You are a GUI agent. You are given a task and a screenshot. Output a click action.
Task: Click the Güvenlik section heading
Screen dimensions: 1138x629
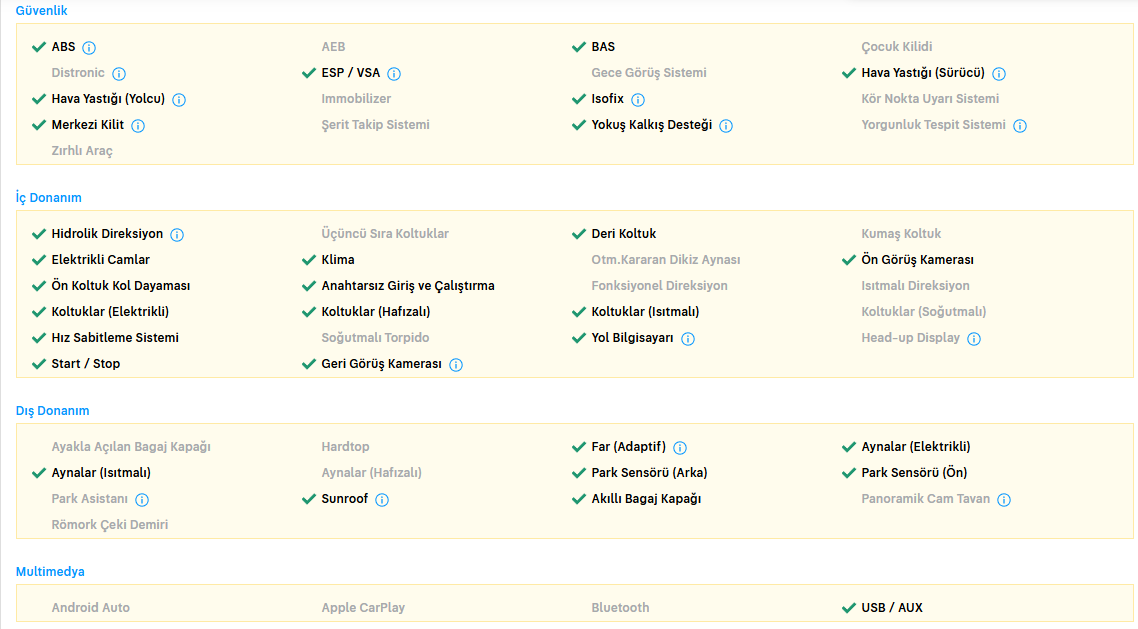pos(41,11)
